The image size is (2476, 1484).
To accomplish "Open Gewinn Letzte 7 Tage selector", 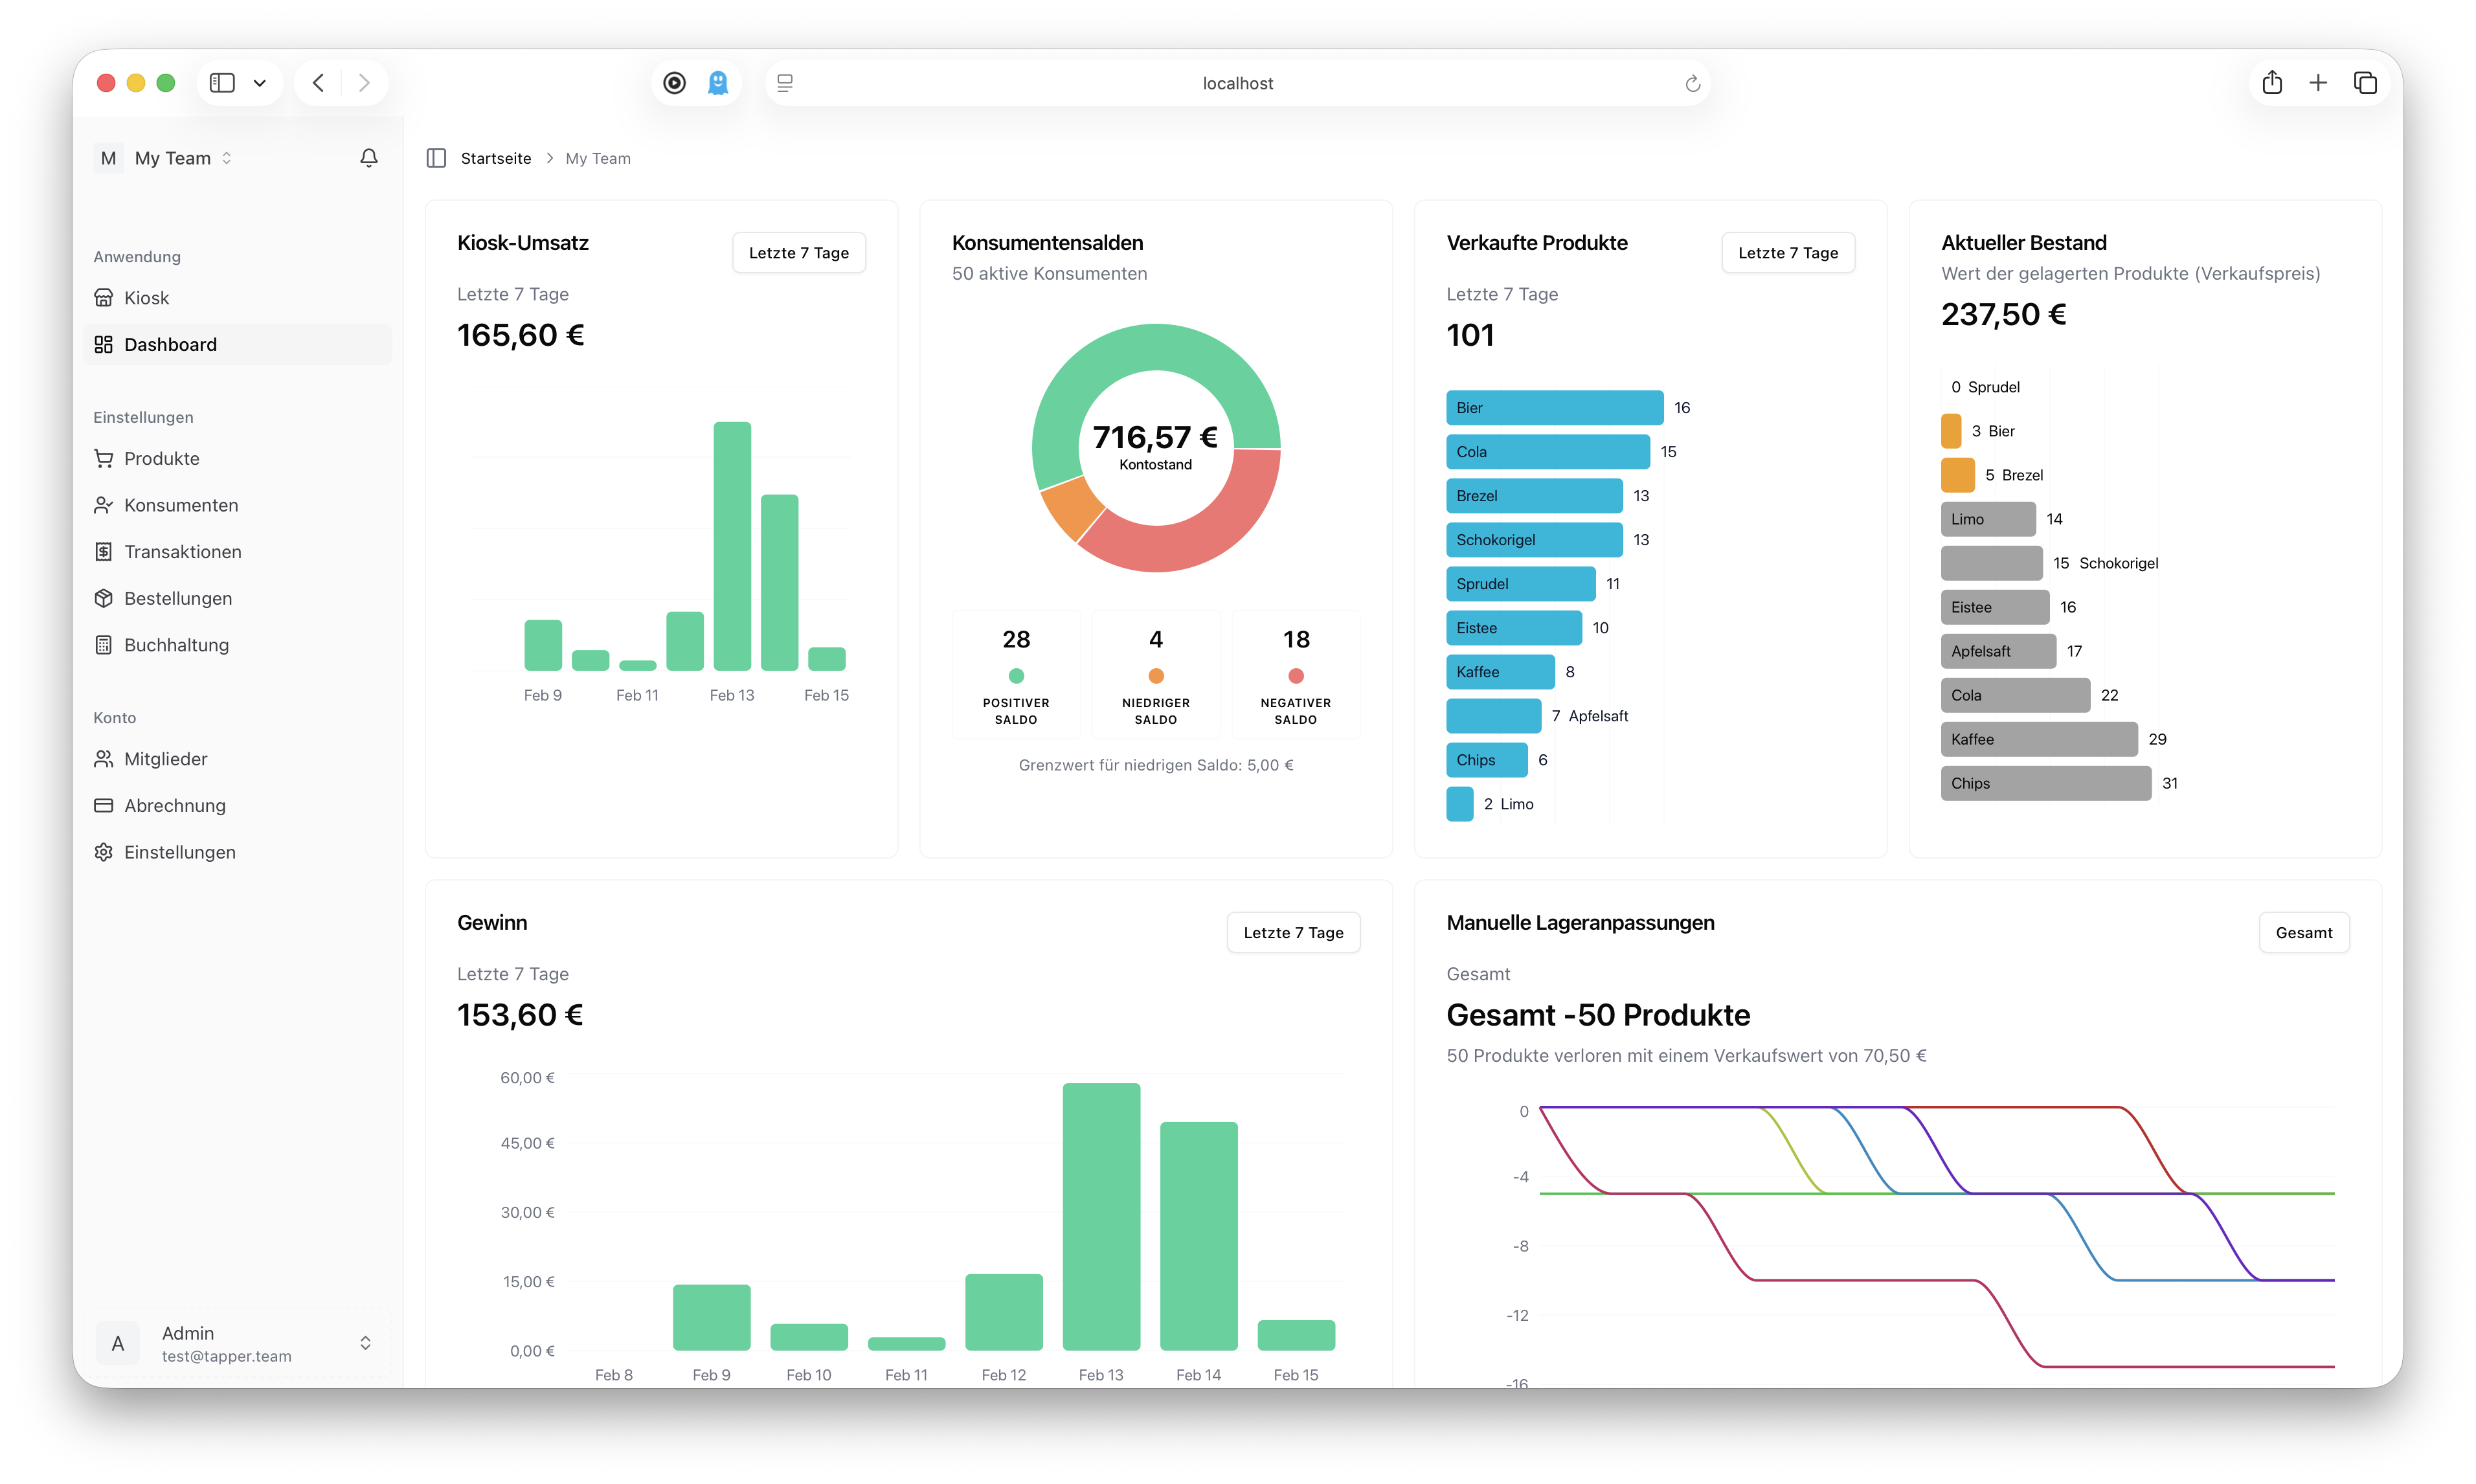I will [1293, 933].
